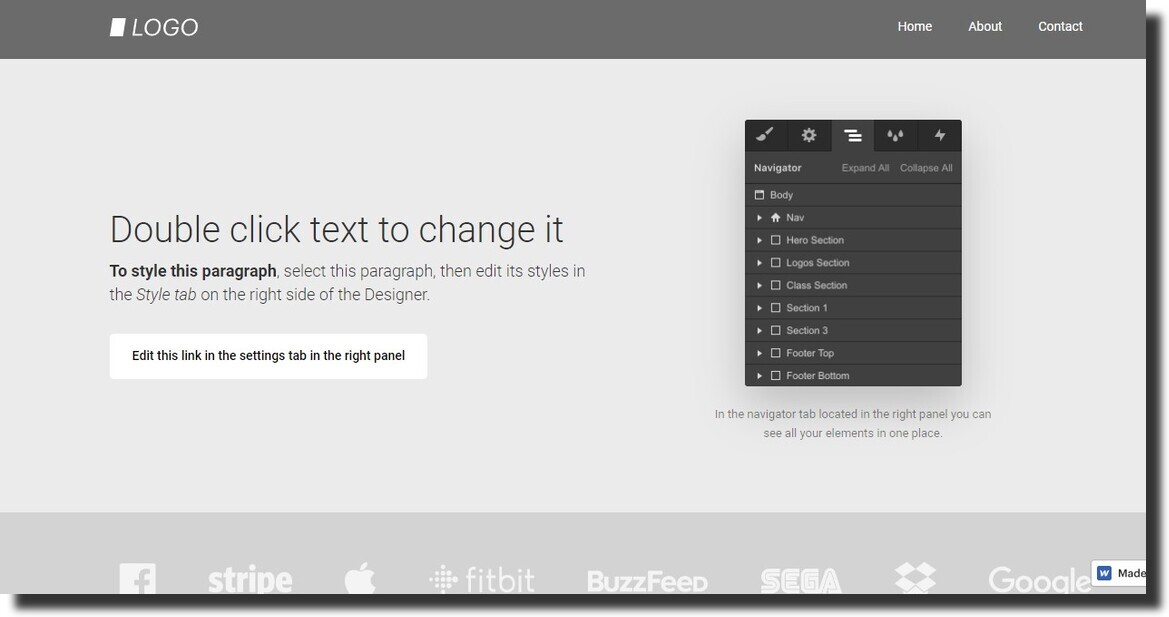Click the SEGA logo
This screenshot has width=1169, height=617.
pos(801,581)
